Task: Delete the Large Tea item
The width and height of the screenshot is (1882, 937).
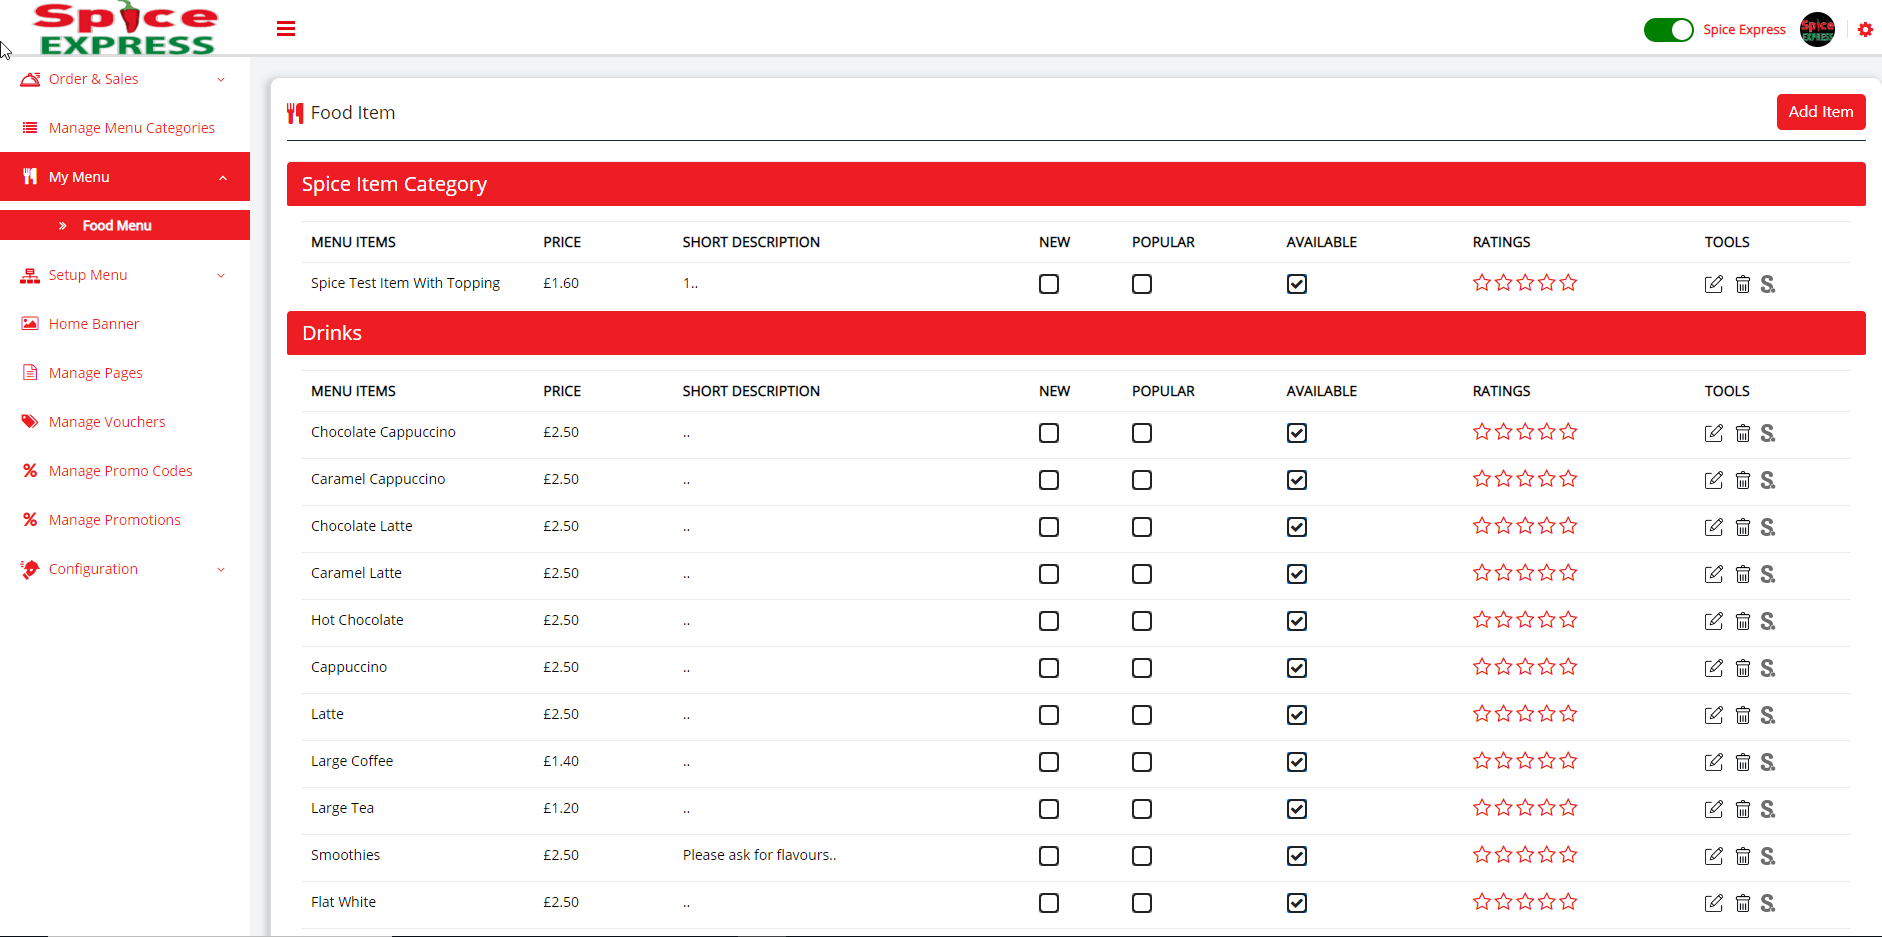Action: click(x=1742, y=809)
